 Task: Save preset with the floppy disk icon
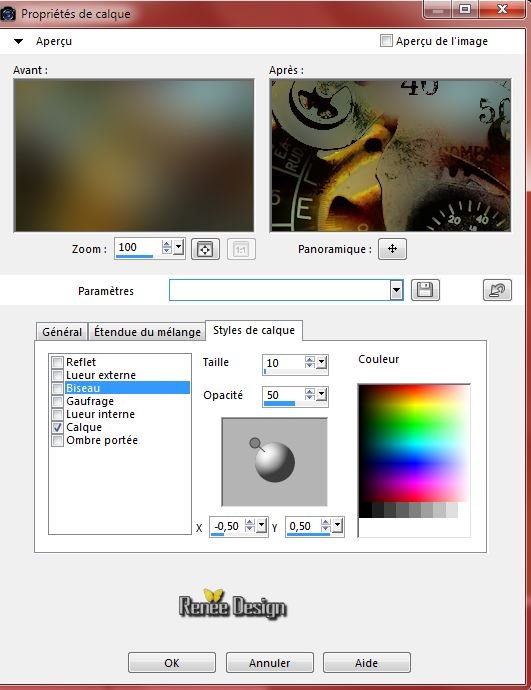[425, 290]
